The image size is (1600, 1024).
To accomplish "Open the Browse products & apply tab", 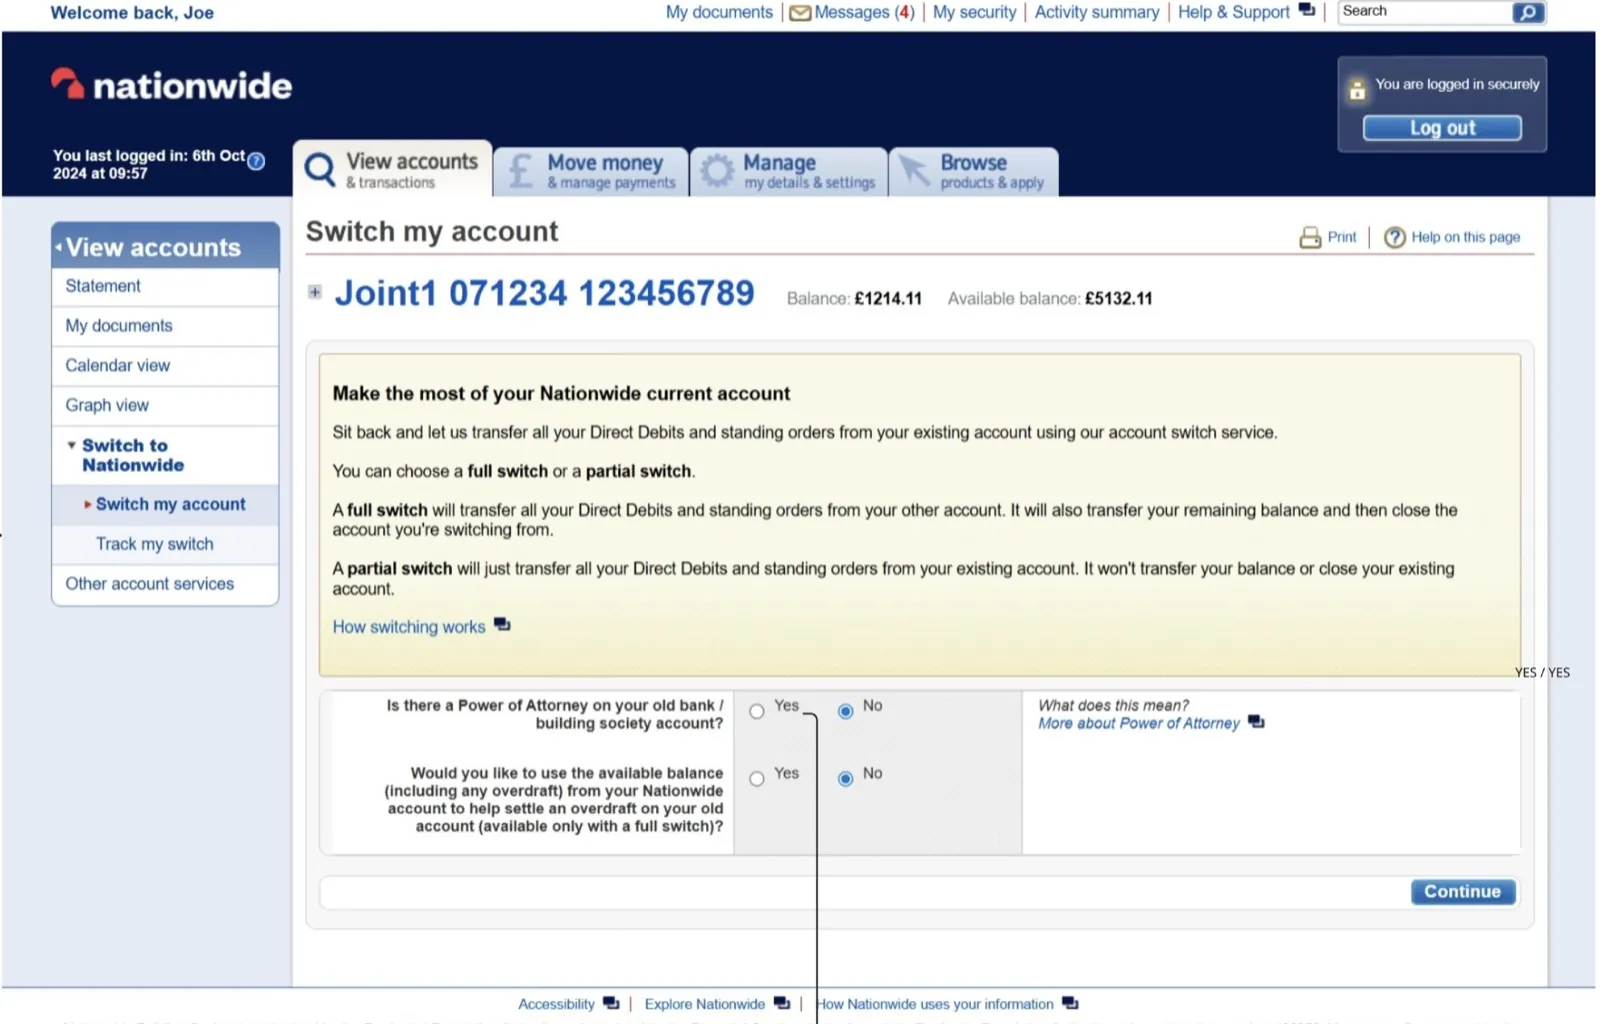I will [974, 171].
